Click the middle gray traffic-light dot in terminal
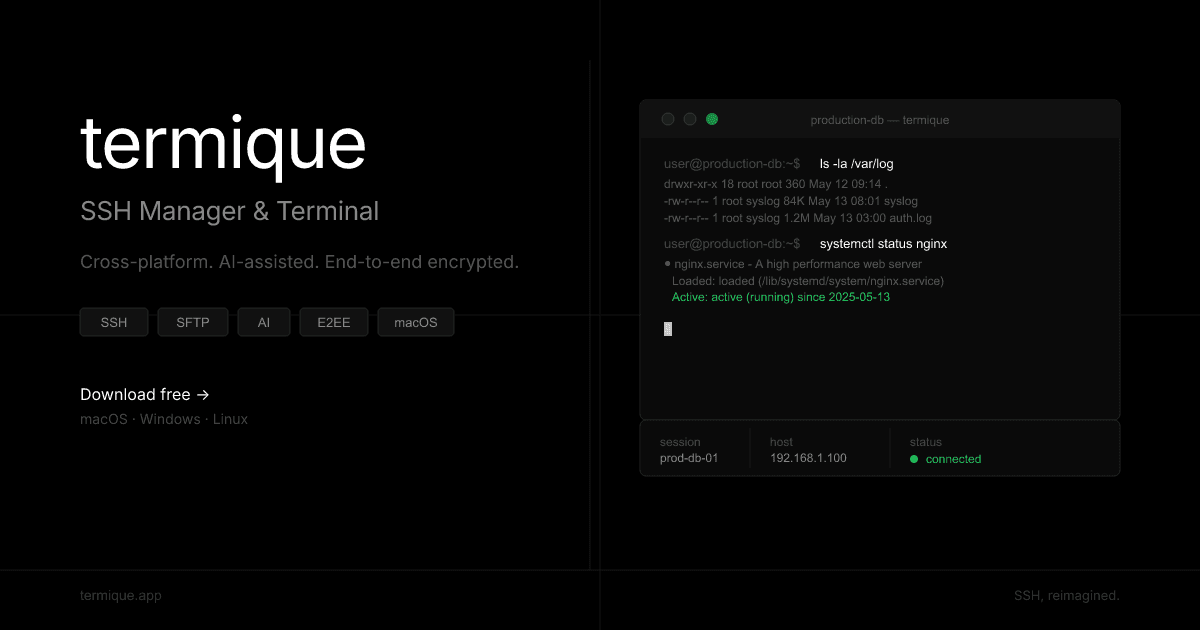Screen dimensions: 1200x630 pyautogui.click(x=690, y=119)
